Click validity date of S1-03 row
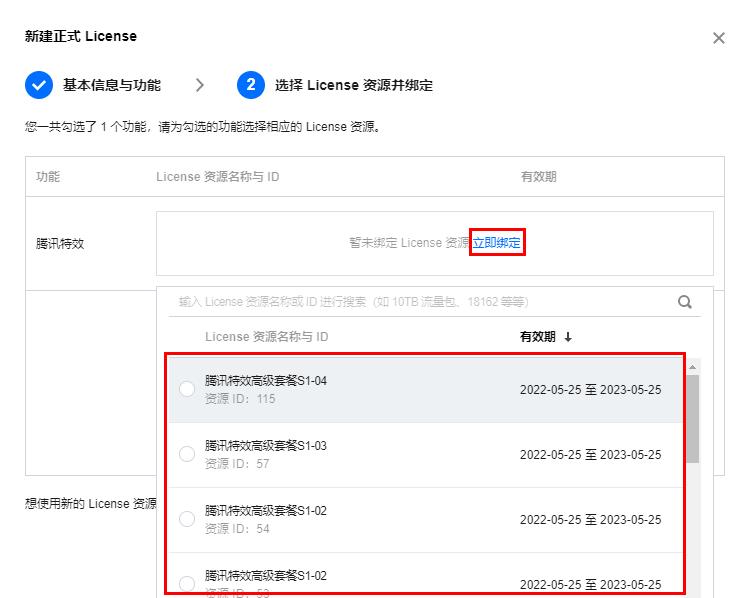This screenshot has height=598, width=750. pos(591,454)
